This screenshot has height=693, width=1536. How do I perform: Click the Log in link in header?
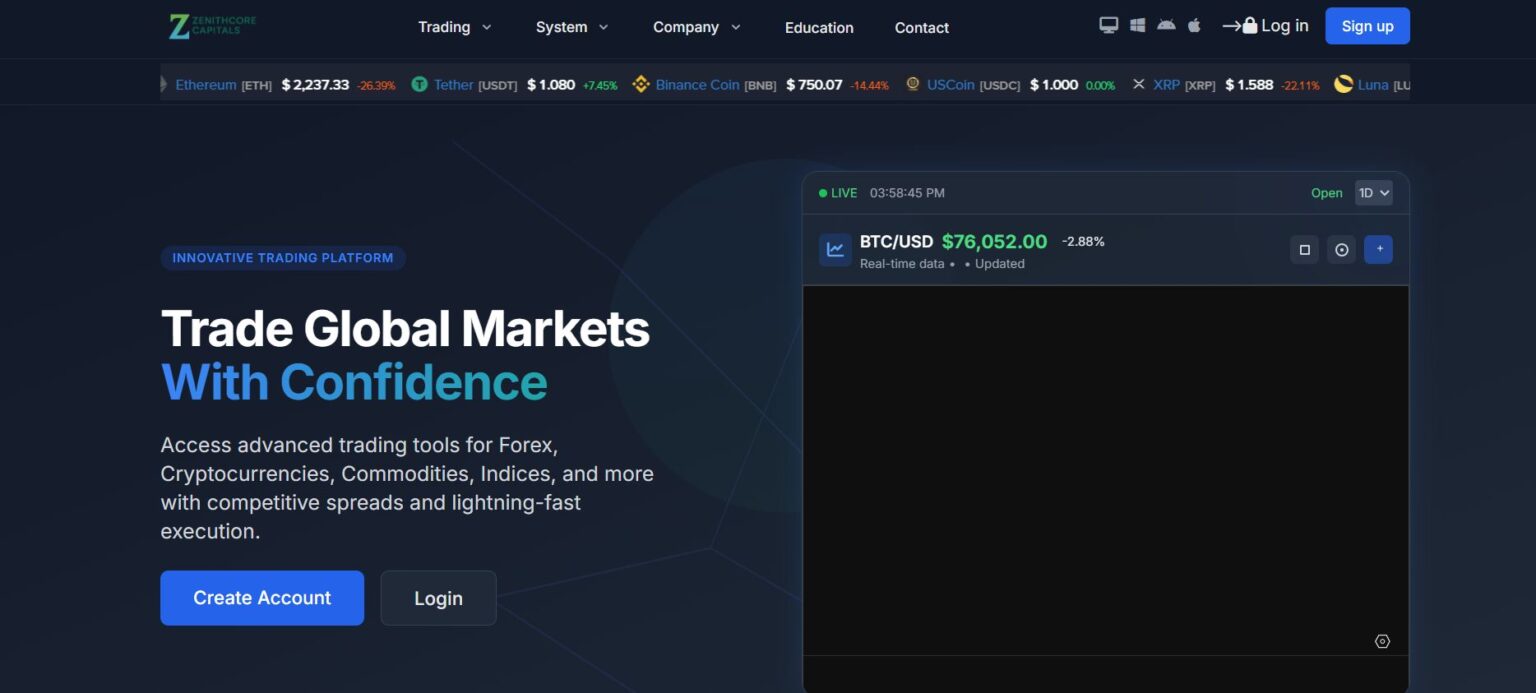coord(1266,26)
